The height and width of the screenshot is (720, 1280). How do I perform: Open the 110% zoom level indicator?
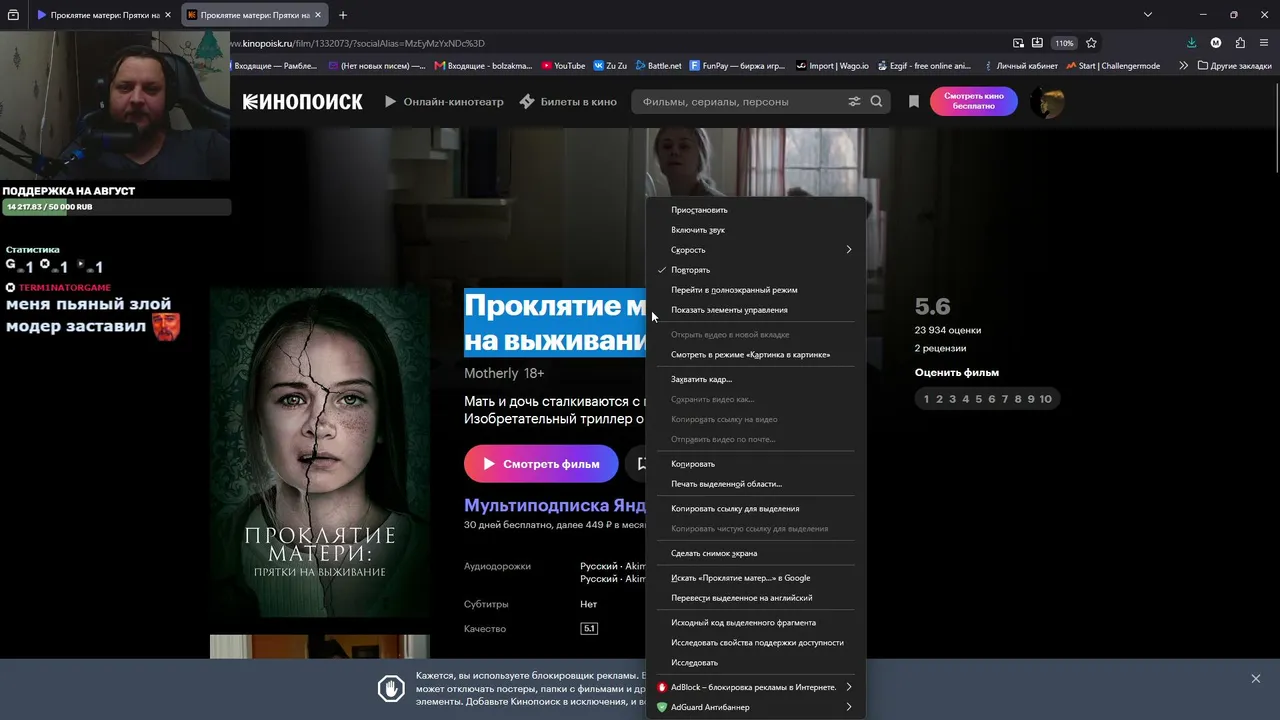tap(1064, 43)
